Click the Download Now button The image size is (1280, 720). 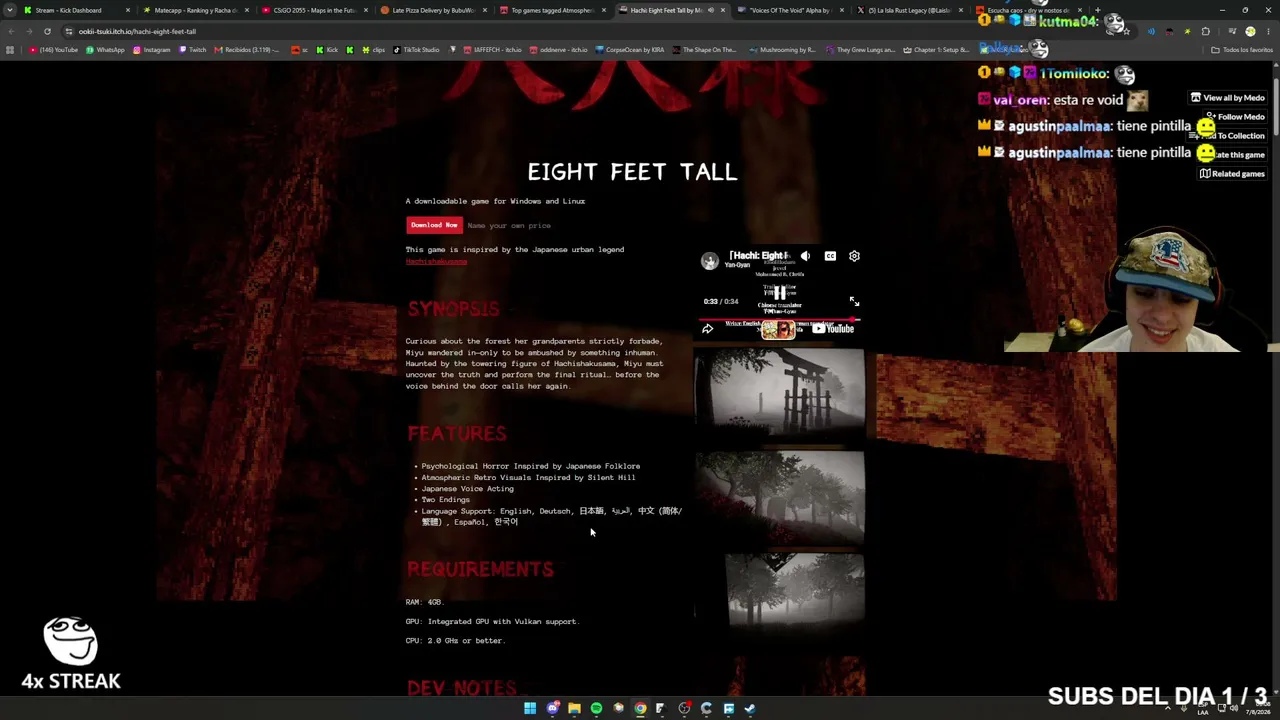(434, 225)
